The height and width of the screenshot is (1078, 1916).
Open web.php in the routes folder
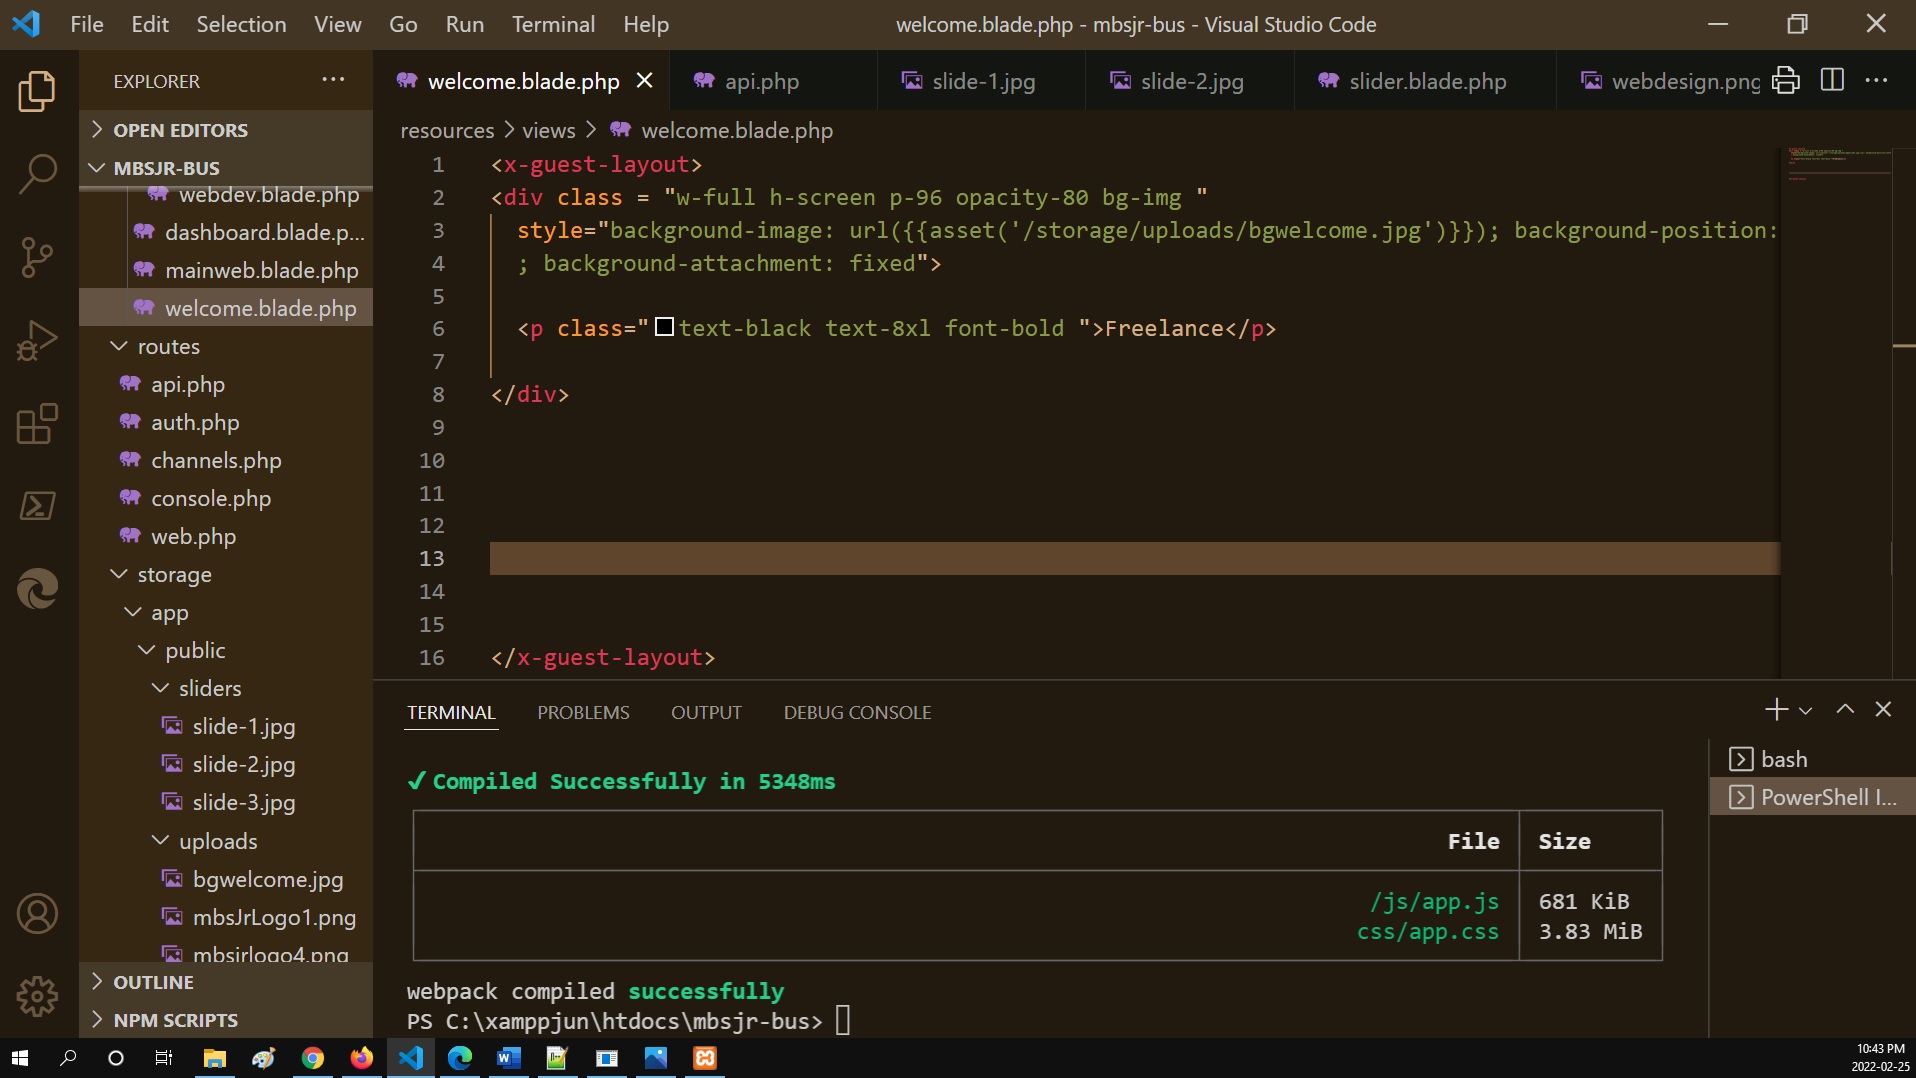(226, 536)
